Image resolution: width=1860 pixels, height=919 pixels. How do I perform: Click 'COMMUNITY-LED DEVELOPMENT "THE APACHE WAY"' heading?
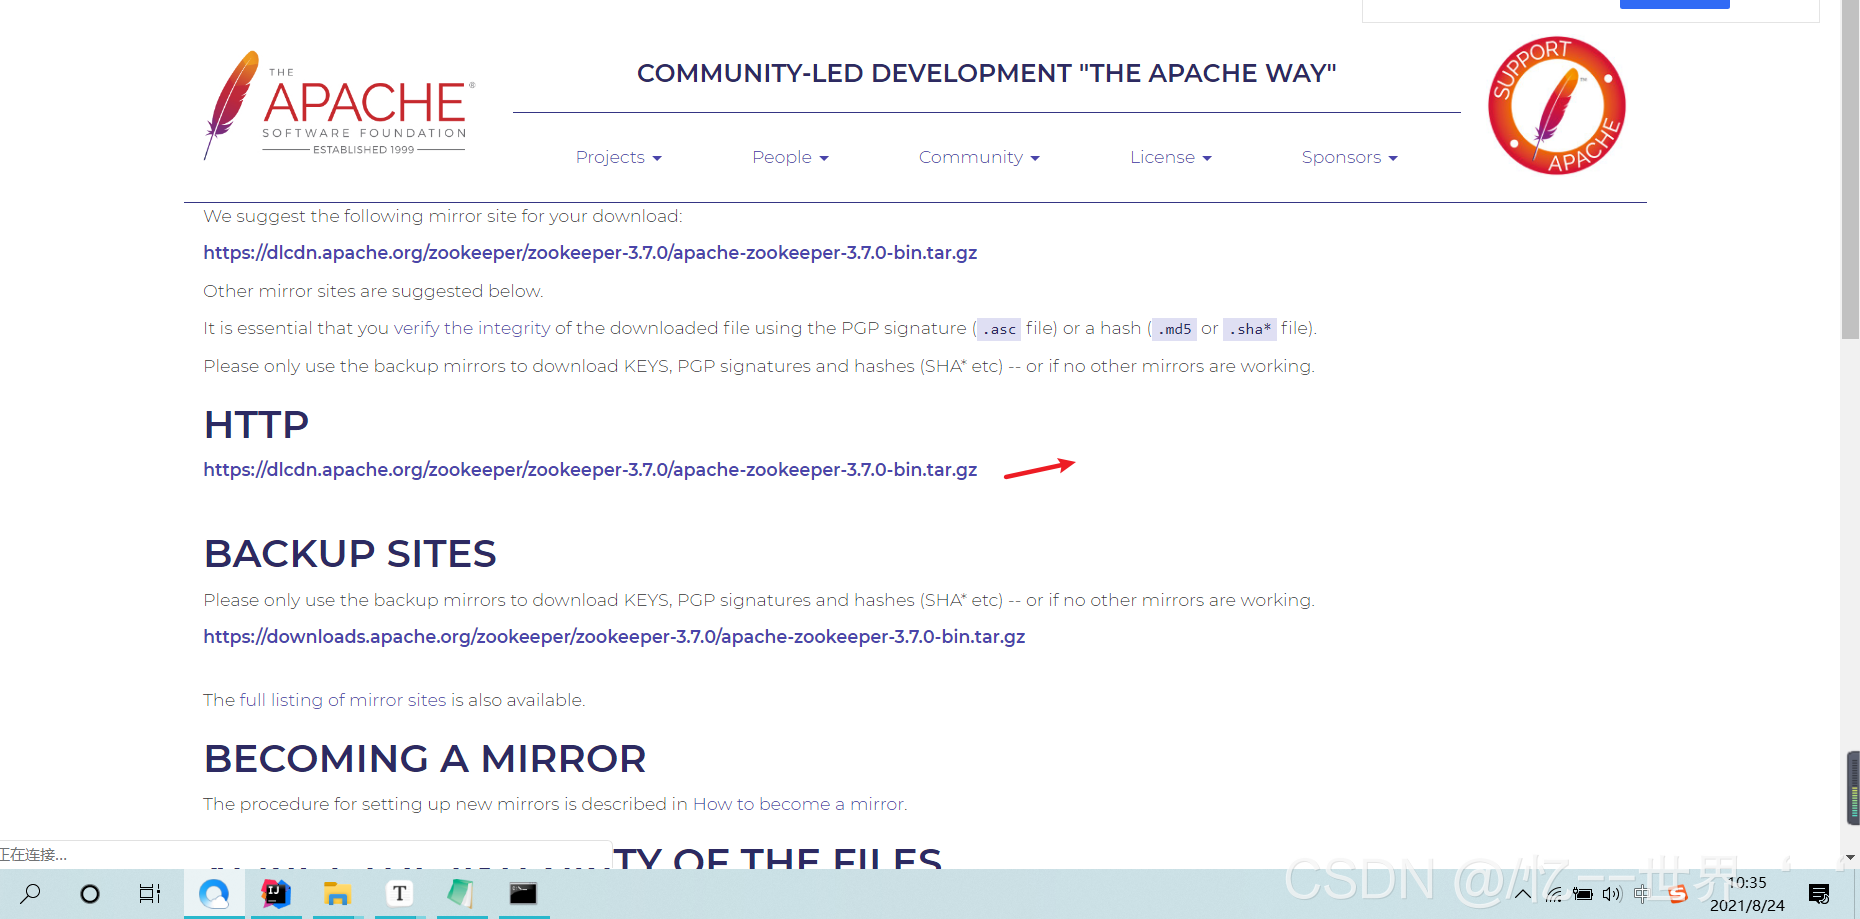[x=986, y=73]
